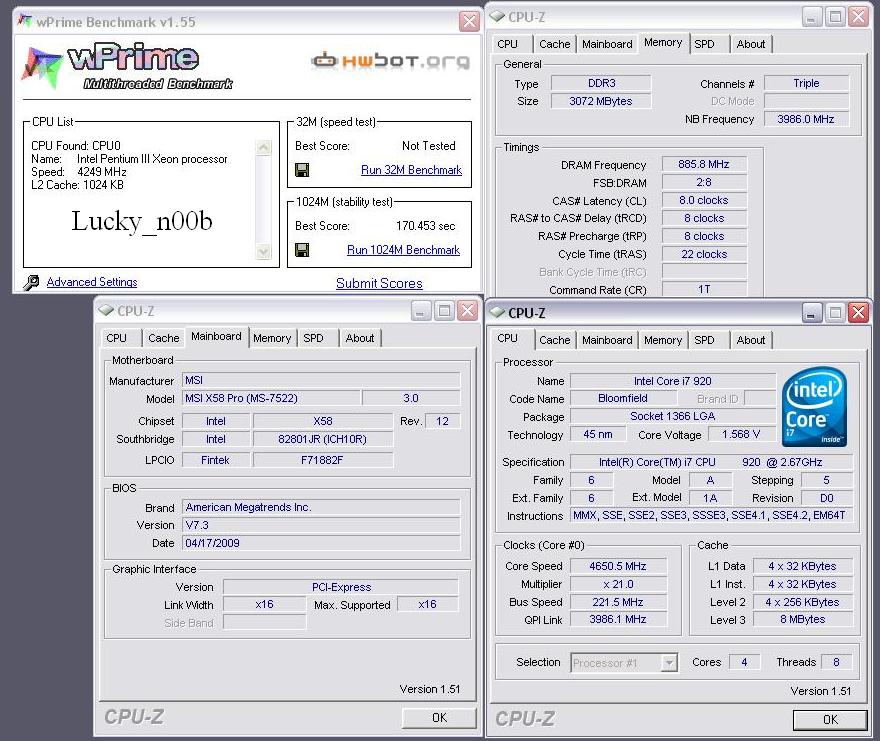Close the Mainboard CPU-Z window
880x741 pixels.
pos(467,310)
